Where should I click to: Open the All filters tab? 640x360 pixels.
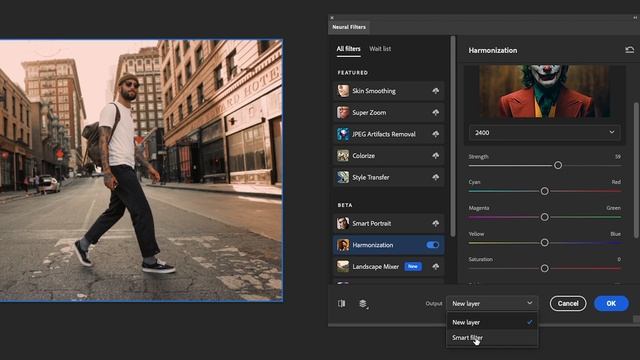click(348, 49)
